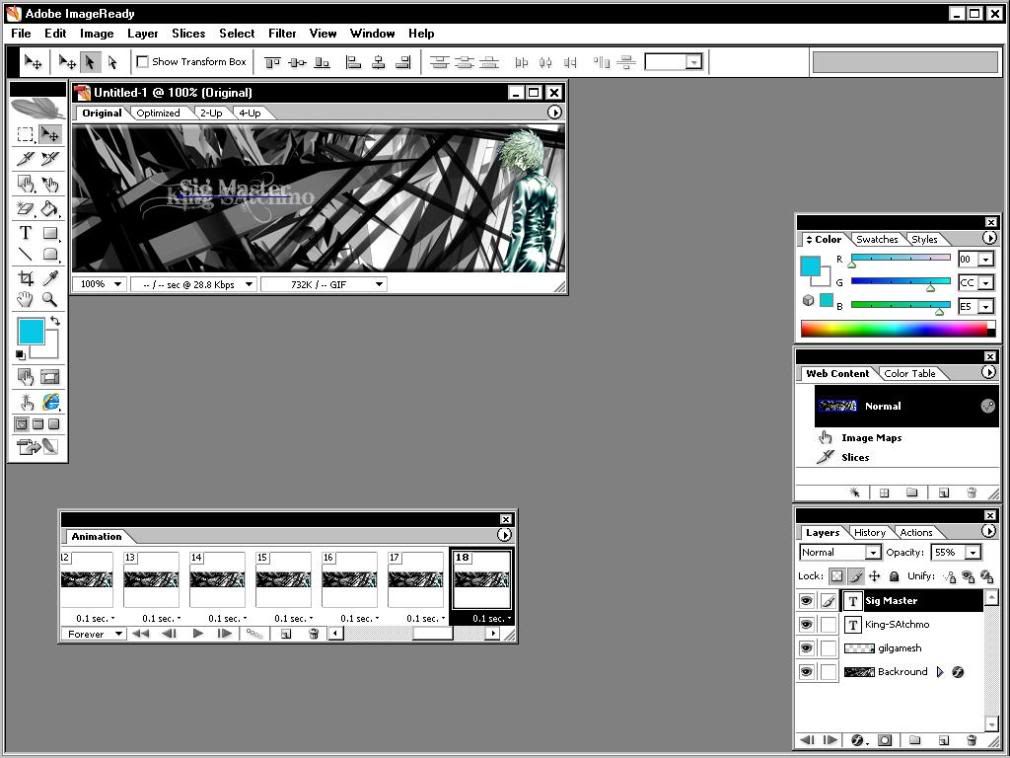Toggle lock position of layer
This screenshot has width=1010, height=758.
pyautogui.click(x=874, y=576)
